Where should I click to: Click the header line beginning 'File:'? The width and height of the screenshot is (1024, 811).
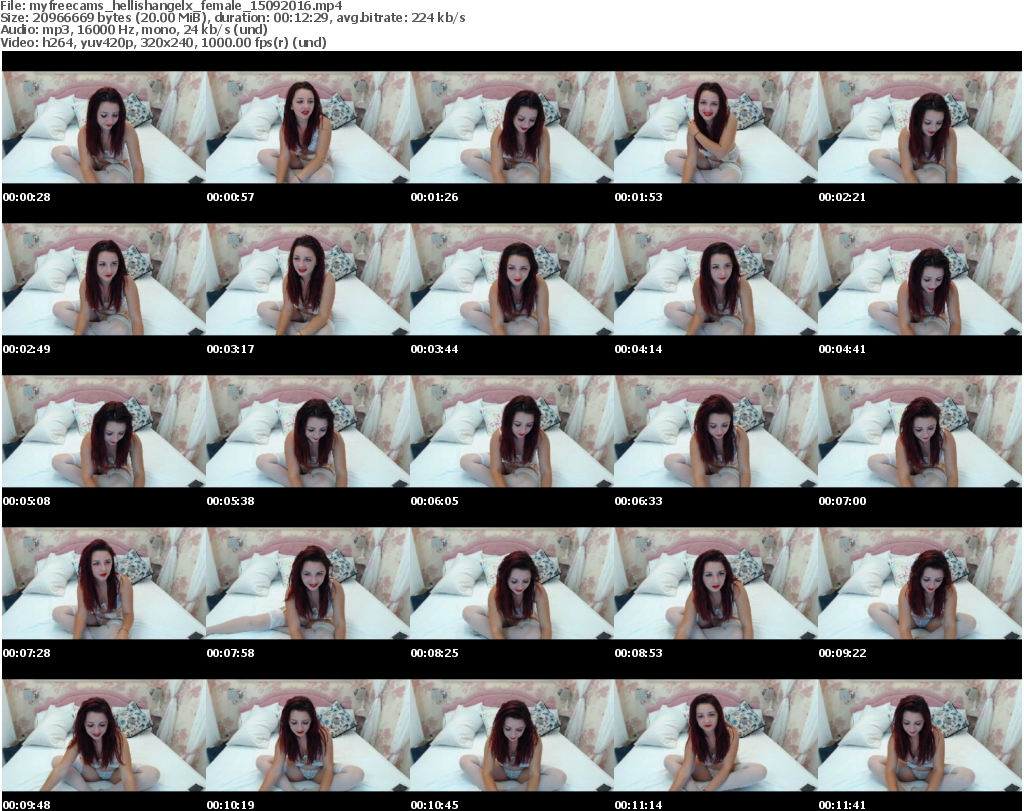171,6
